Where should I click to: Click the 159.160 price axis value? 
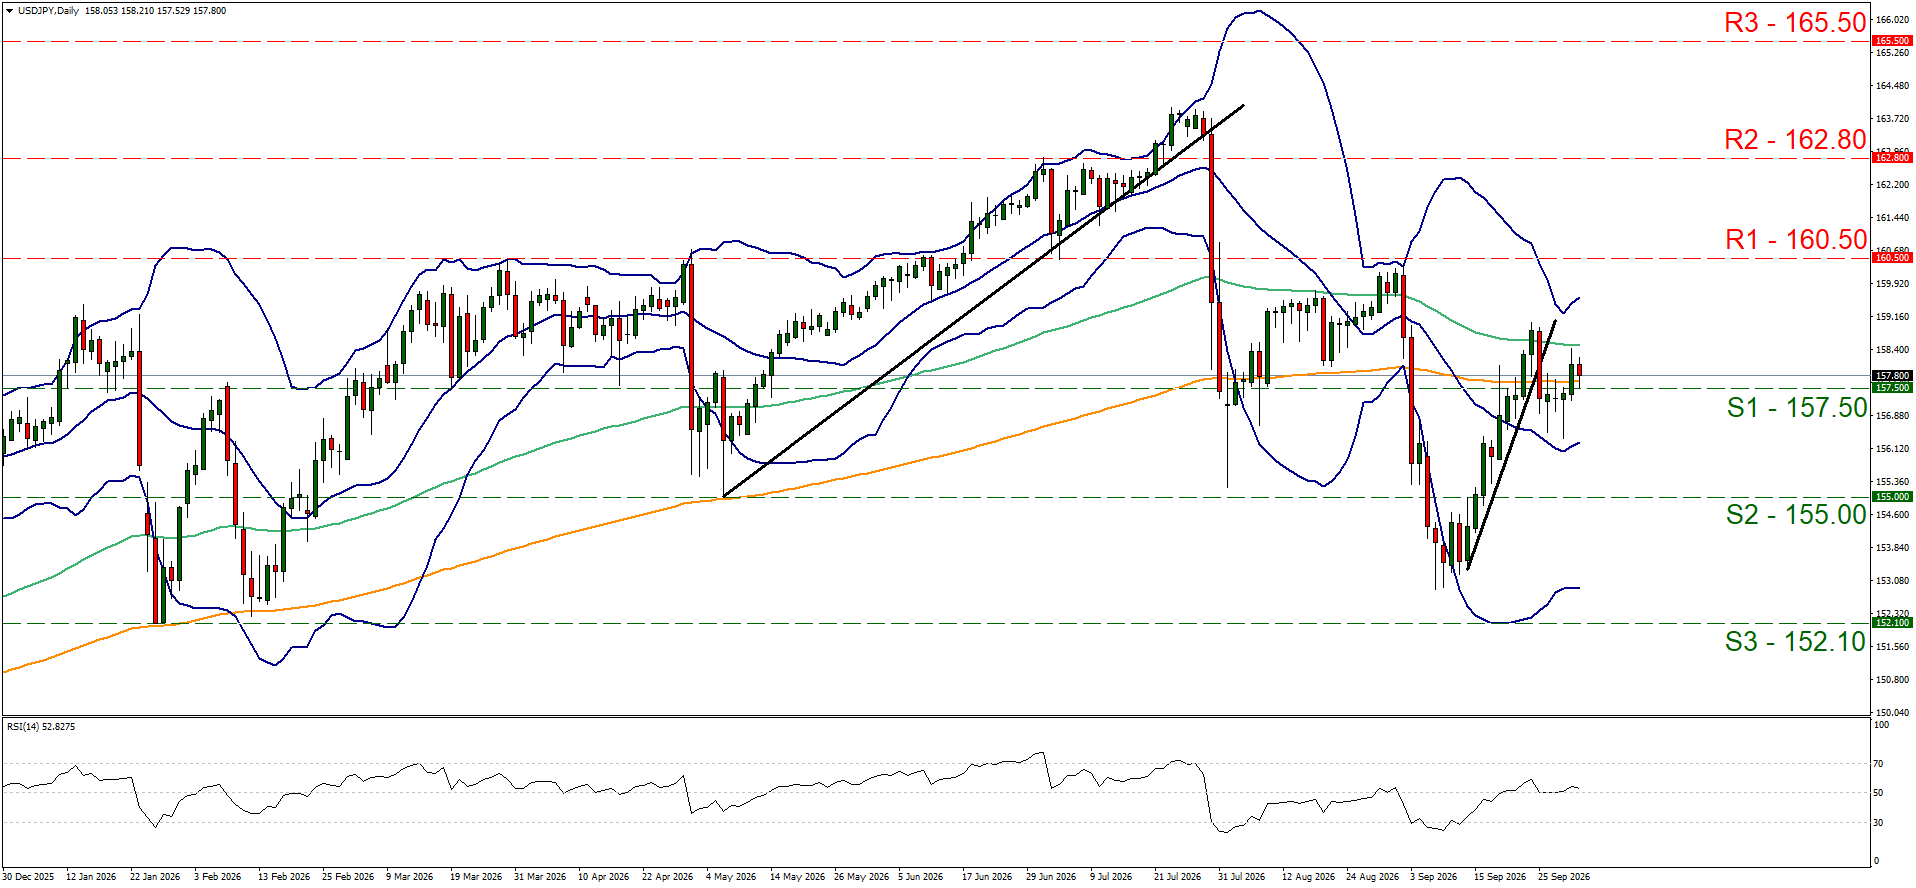1891,317
